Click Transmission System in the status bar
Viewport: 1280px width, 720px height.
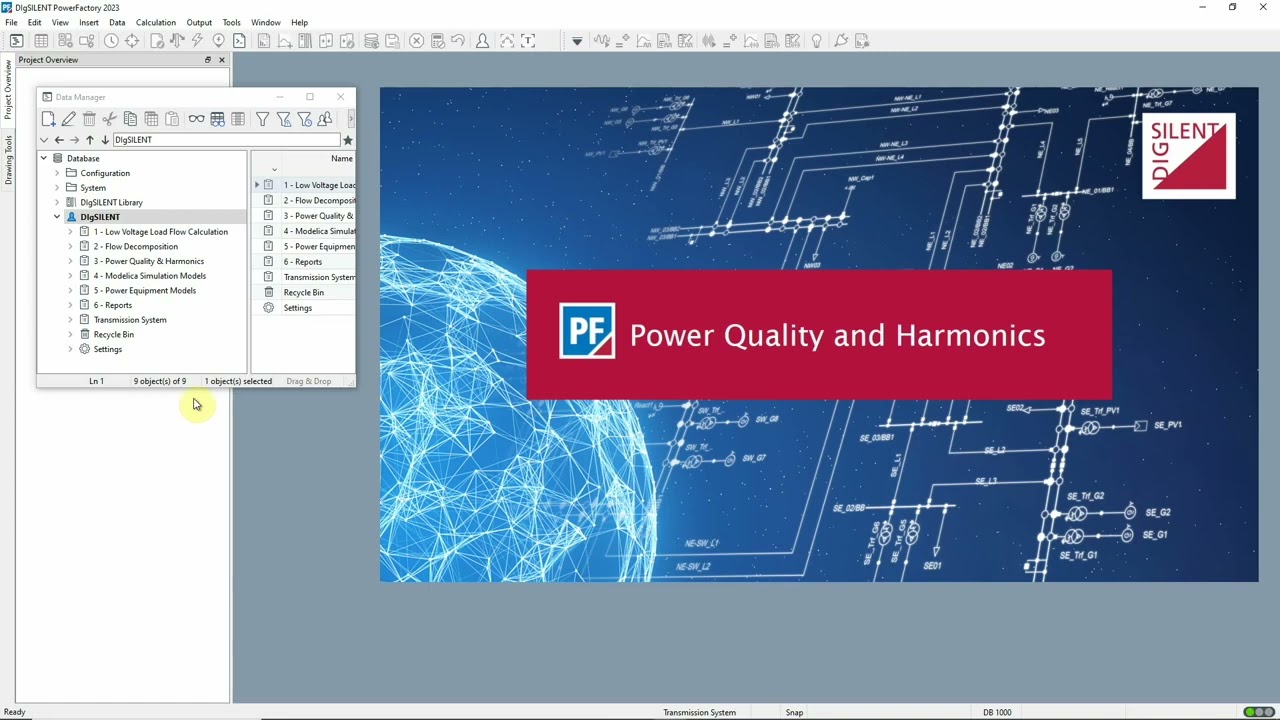click(699, 712)
